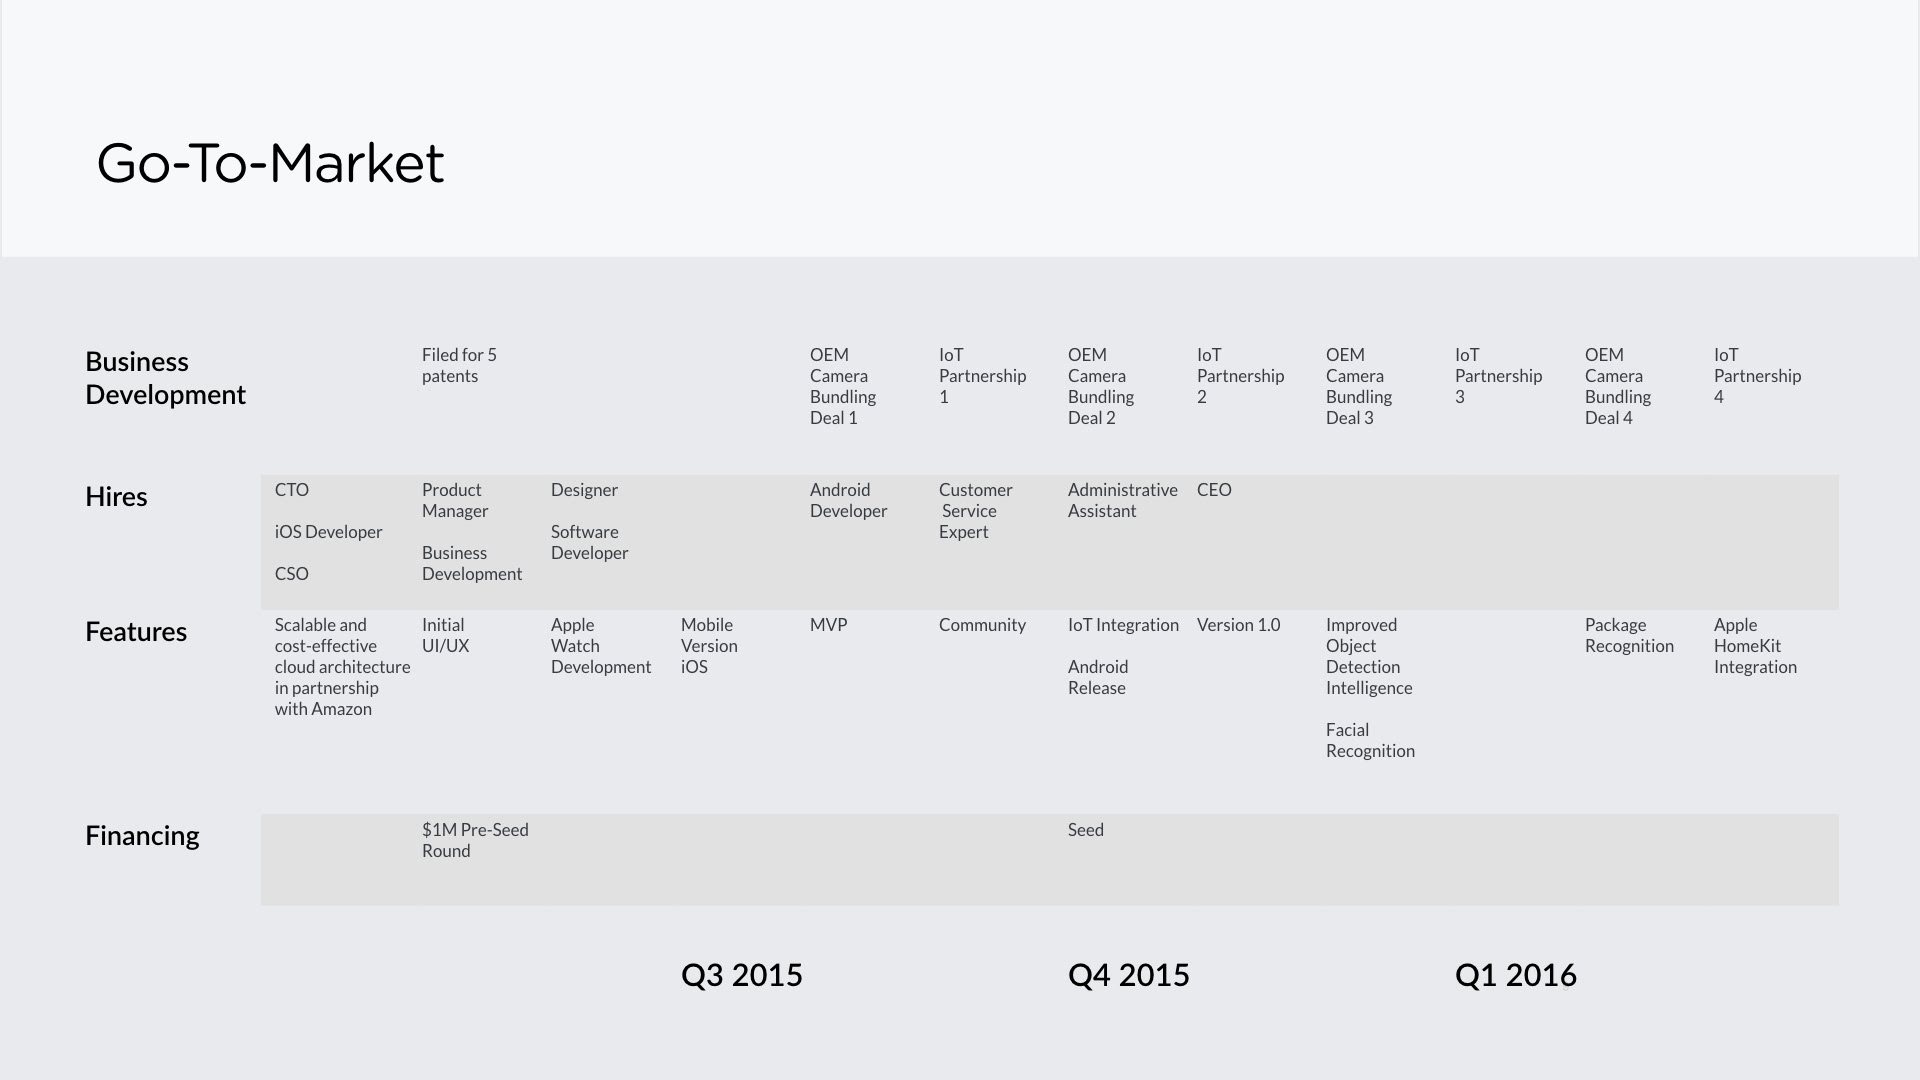Image resolution: width=1920 pixels, height=1080 pixels.
Task: Click the Q4 2015 timeline label
Action: (x=1128, y=975)
